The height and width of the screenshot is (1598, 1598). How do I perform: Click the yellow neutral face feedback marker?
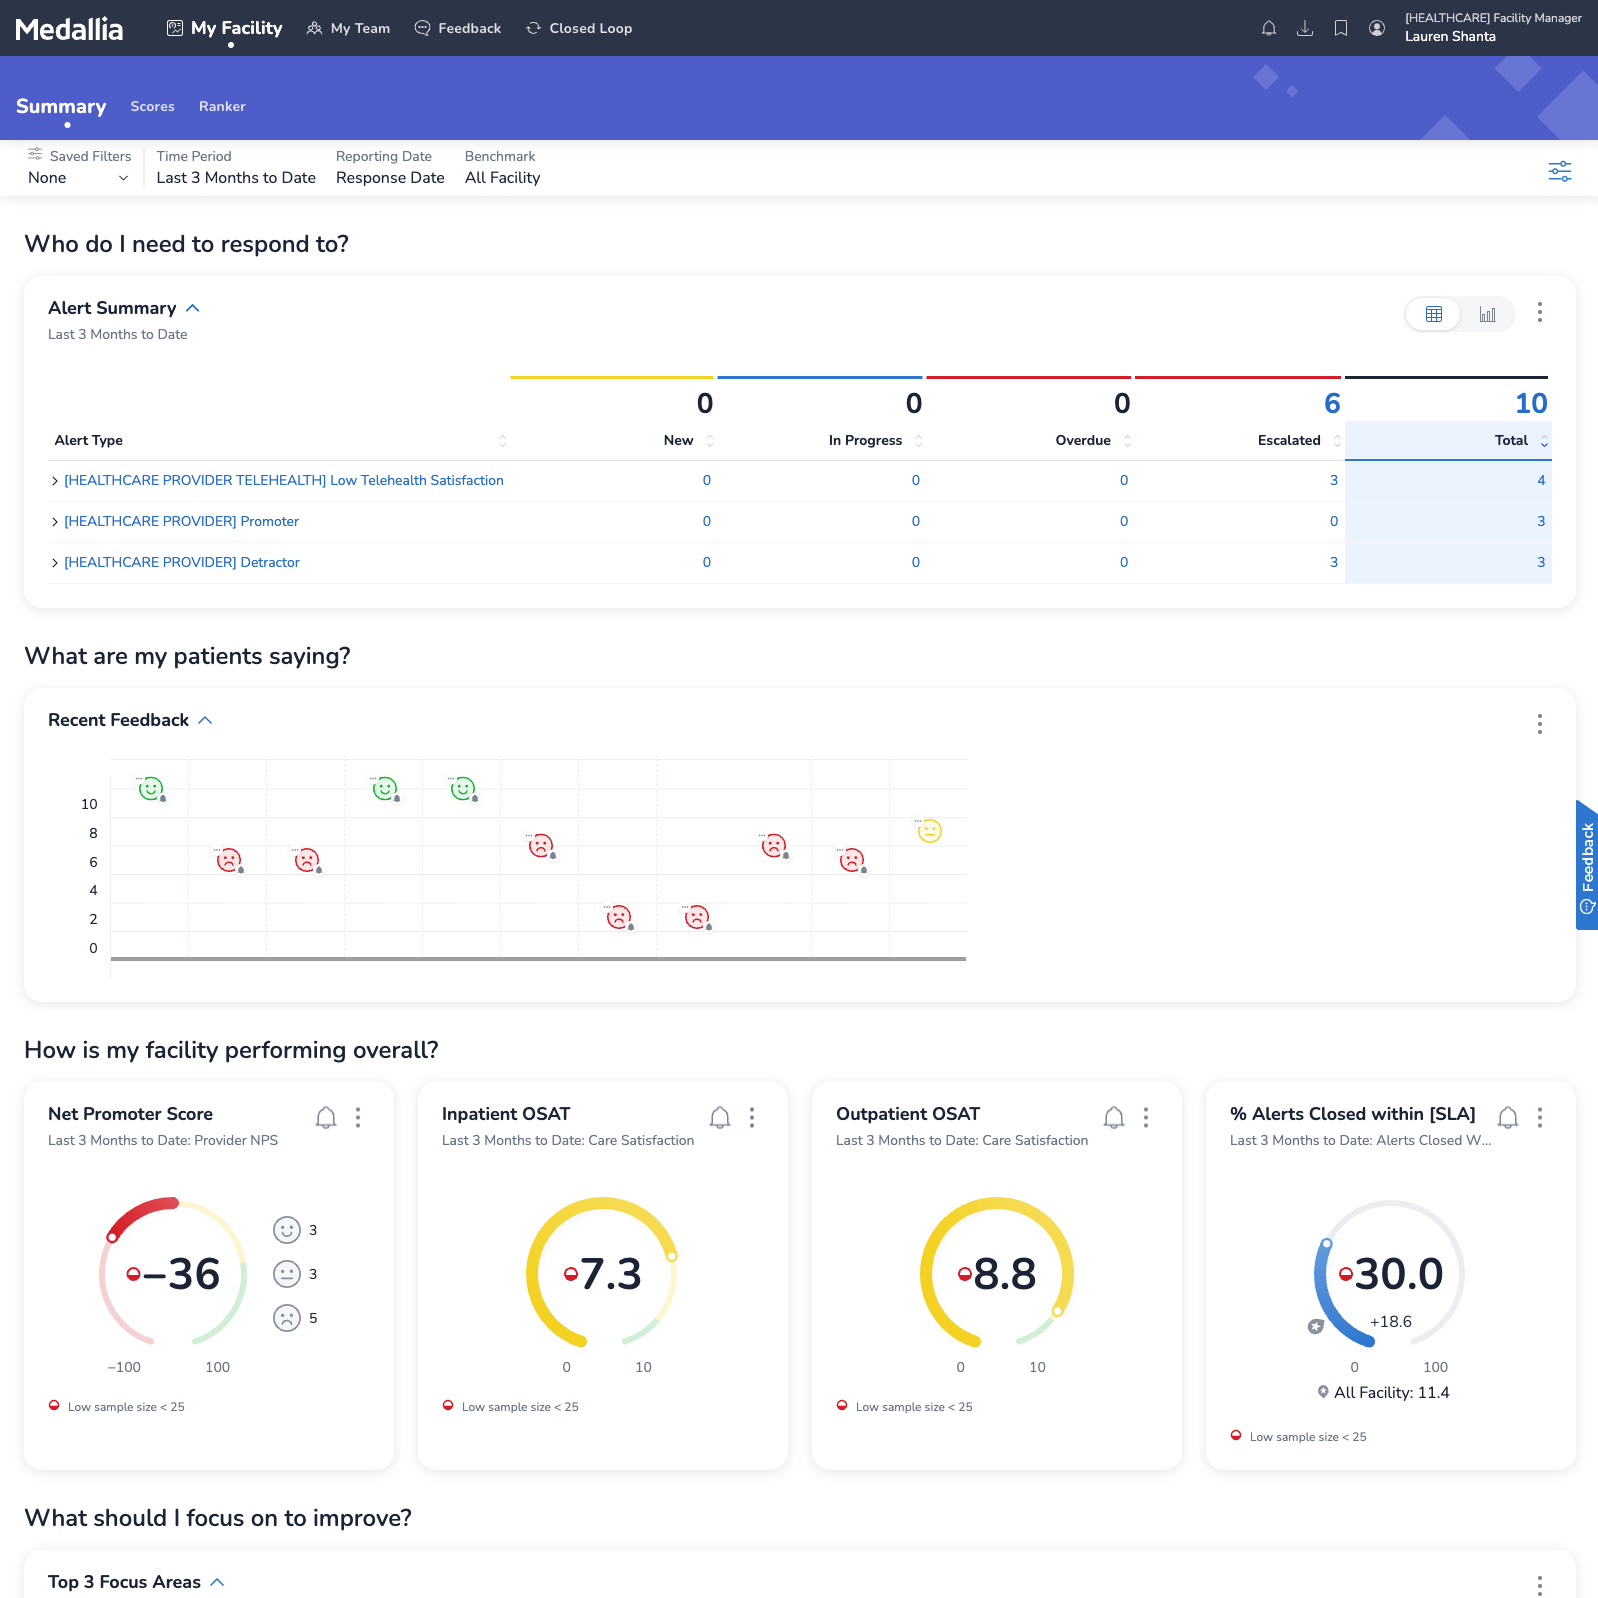[x=929, y=831]
